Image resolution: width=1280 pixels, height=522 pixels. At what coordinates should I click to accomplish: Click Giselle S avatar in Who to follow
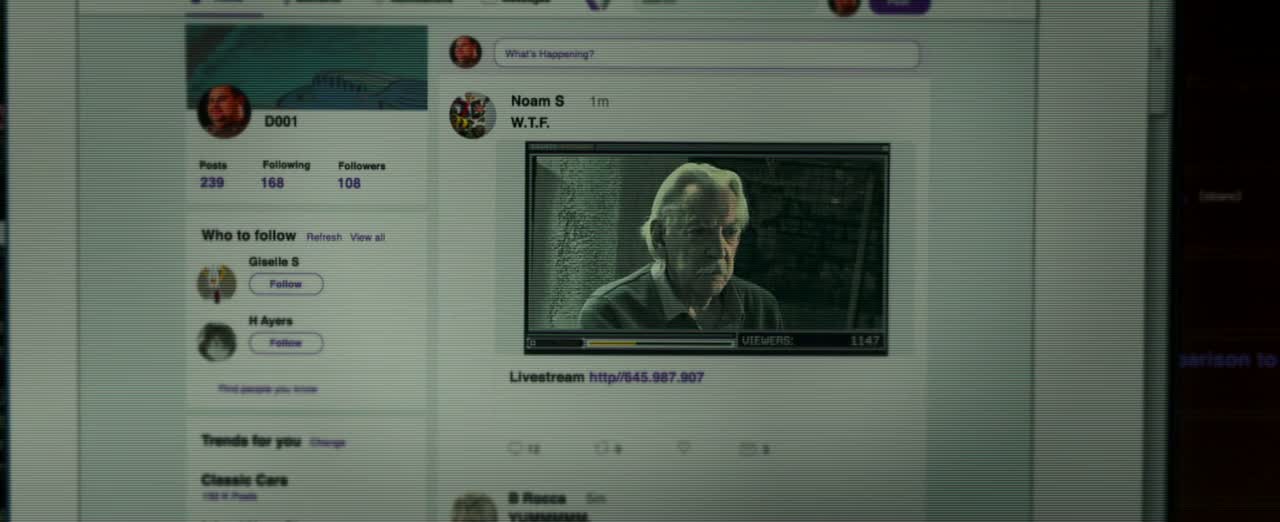coord(217,283)
